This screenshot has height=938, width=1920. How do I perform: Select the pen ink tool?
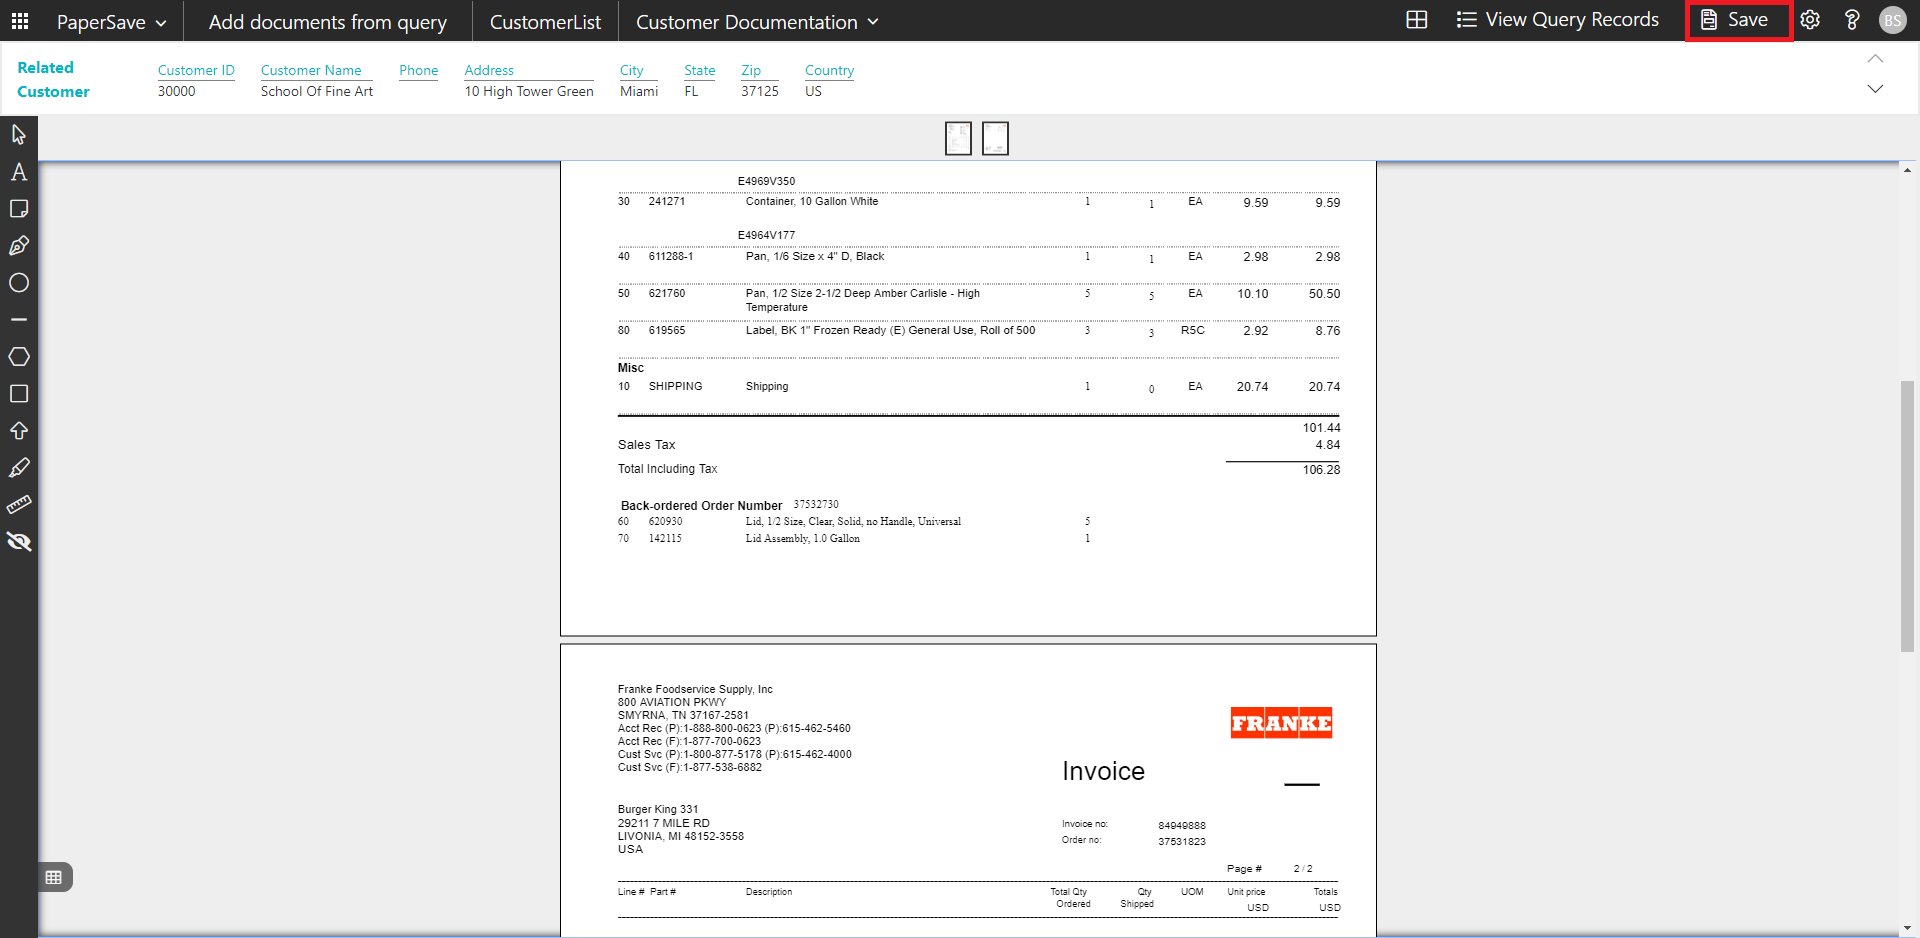18,246
